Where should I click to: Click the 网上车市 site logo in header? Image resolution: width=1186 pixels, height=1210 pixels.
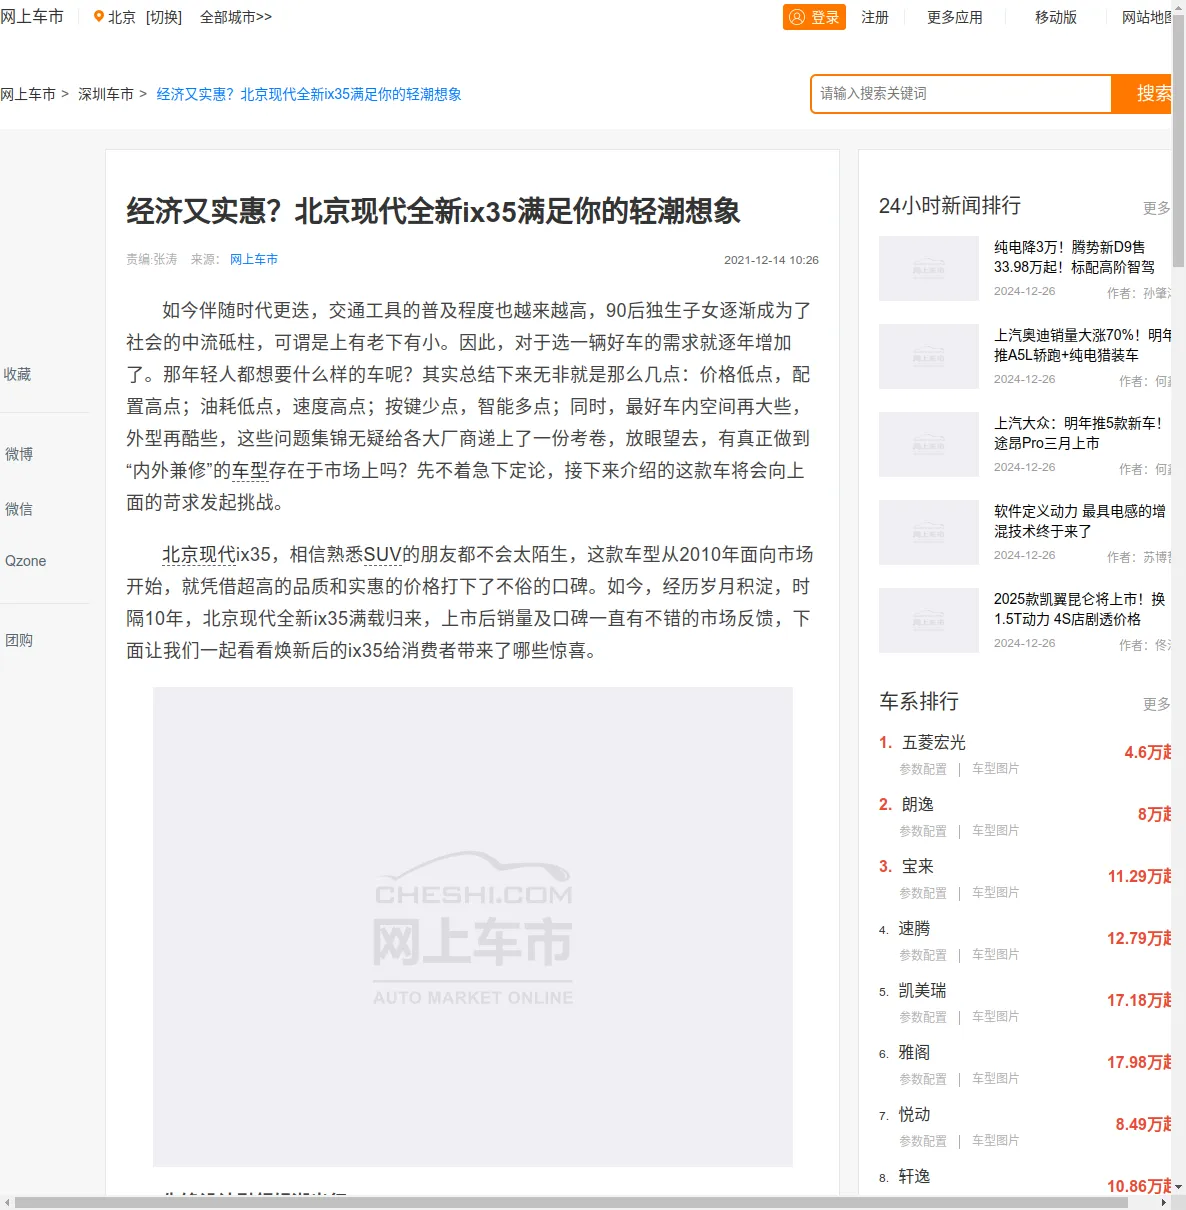pyautogui.click(x=32, y=17)
